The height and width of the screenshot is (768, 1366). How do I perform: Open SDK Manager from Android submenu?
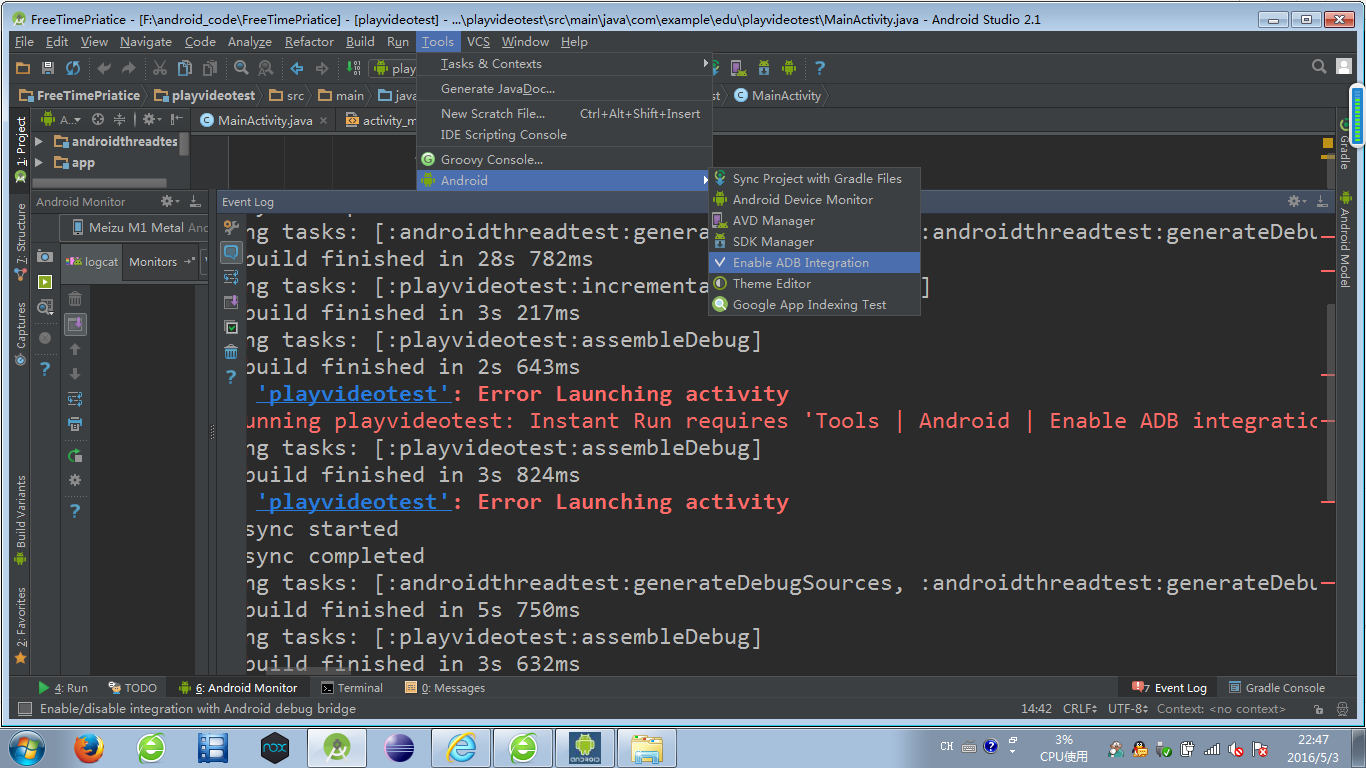814,242
